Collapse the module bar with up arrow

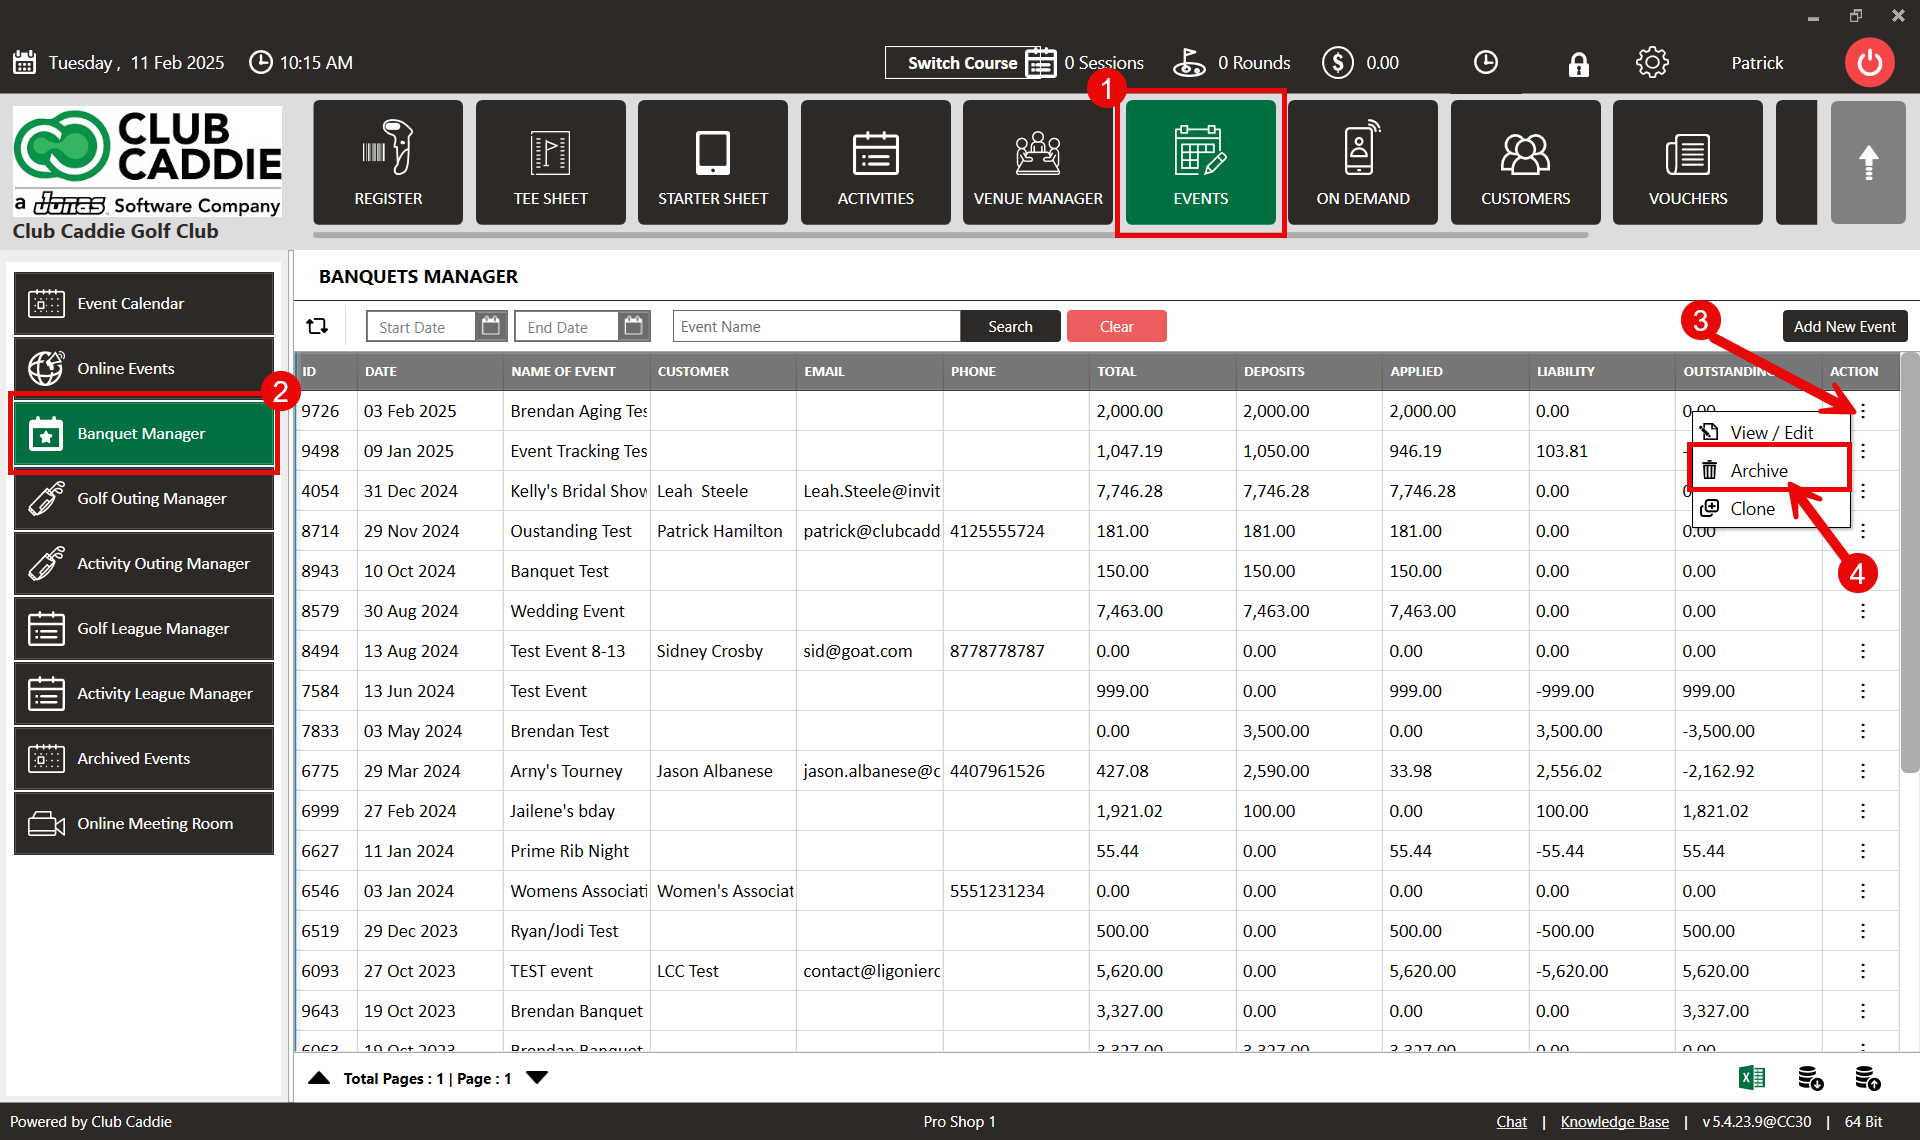pos(1867,162)
